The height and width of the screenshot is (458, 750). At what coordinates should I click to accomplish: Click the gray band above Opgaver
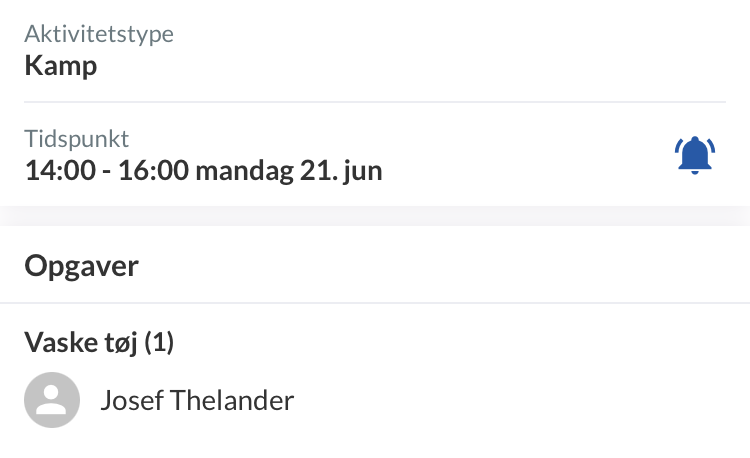[x=375, y=216]
